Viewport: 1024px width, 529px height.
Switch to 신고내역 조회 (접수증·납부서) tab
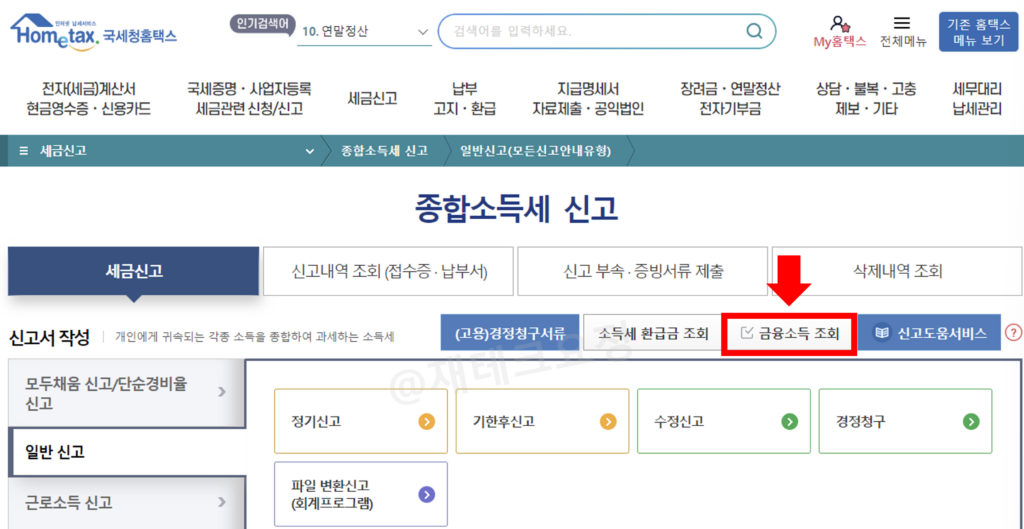(x=389, y=271)
